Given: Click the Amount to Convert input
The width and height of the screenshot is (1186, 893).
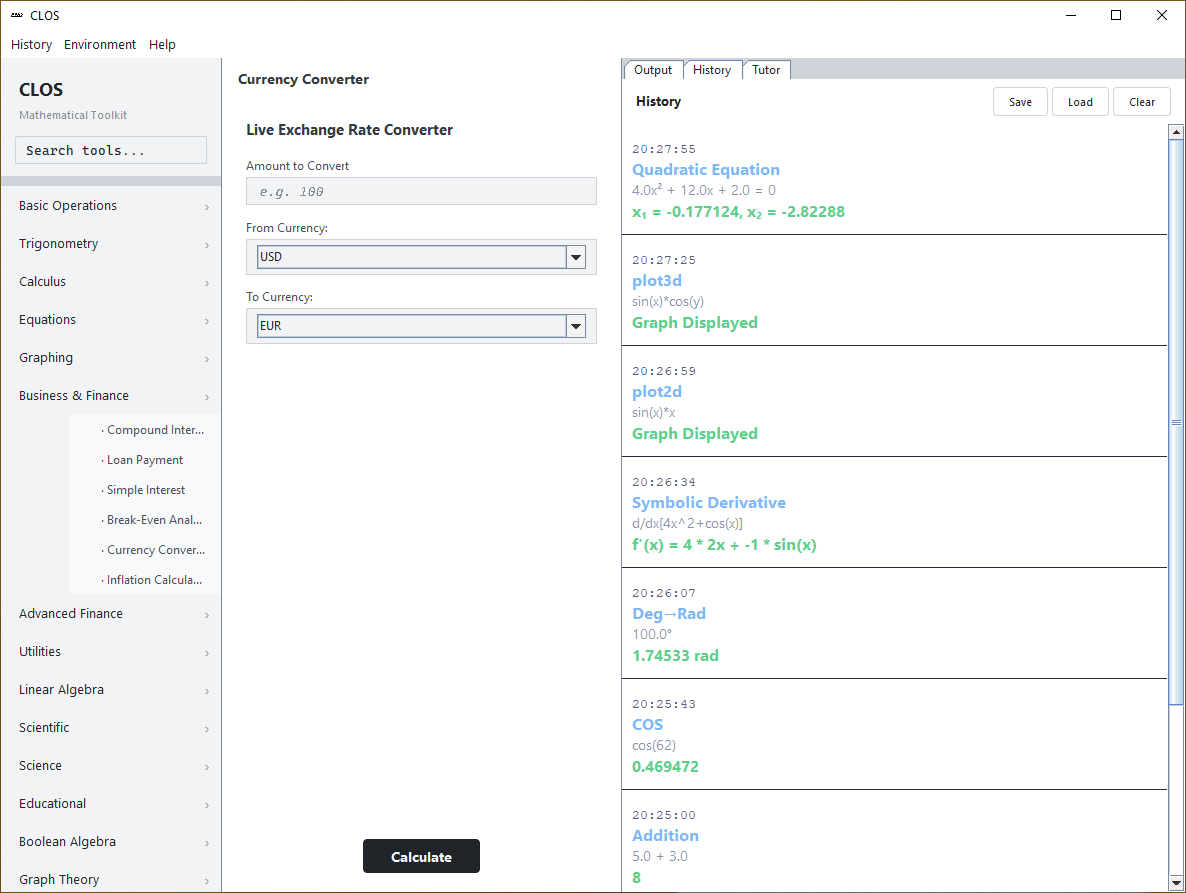Looking at the screenshot, I should pos(421,191).
